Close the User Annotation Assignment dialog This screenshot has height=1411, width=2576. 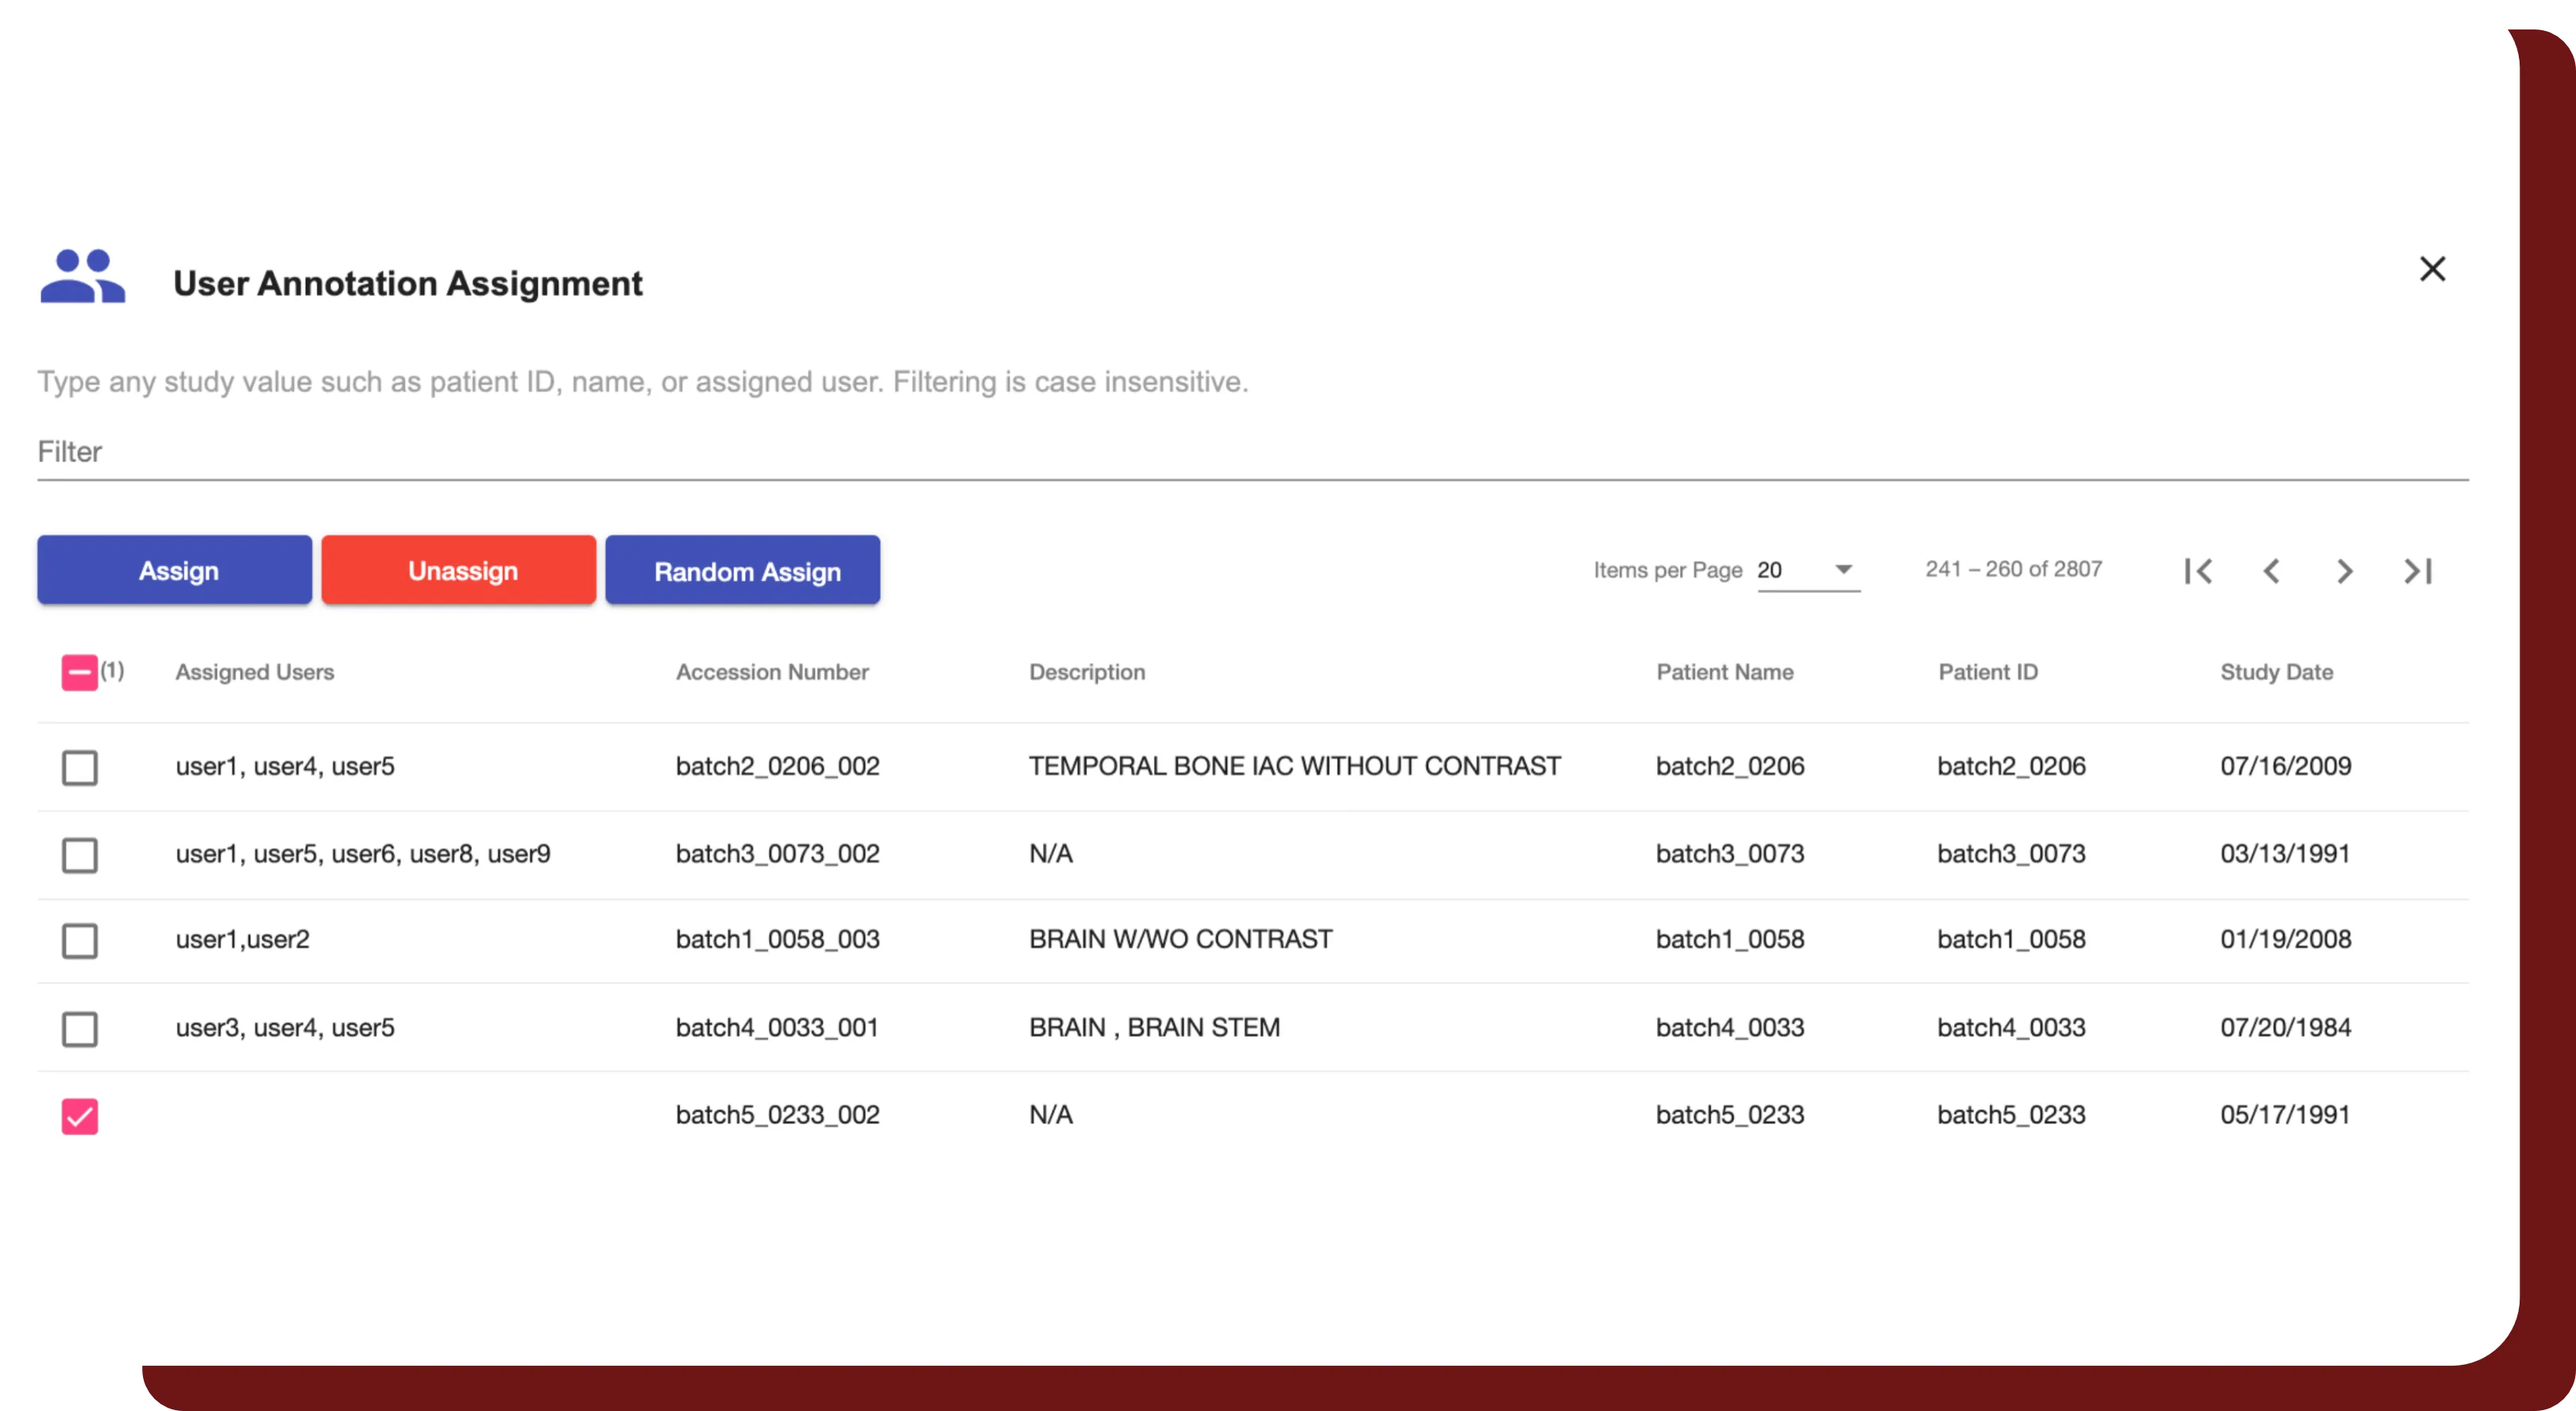coord(2433,269)
